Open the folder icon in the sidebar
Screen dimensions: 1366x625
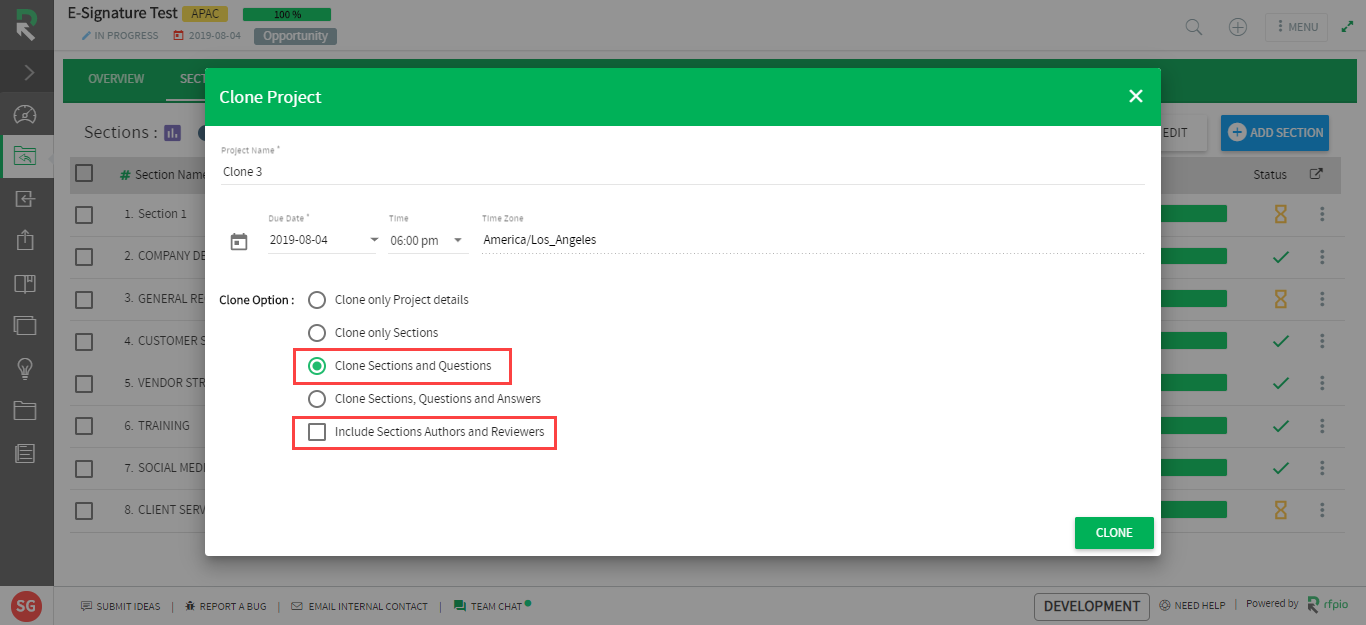click(26, 411)
